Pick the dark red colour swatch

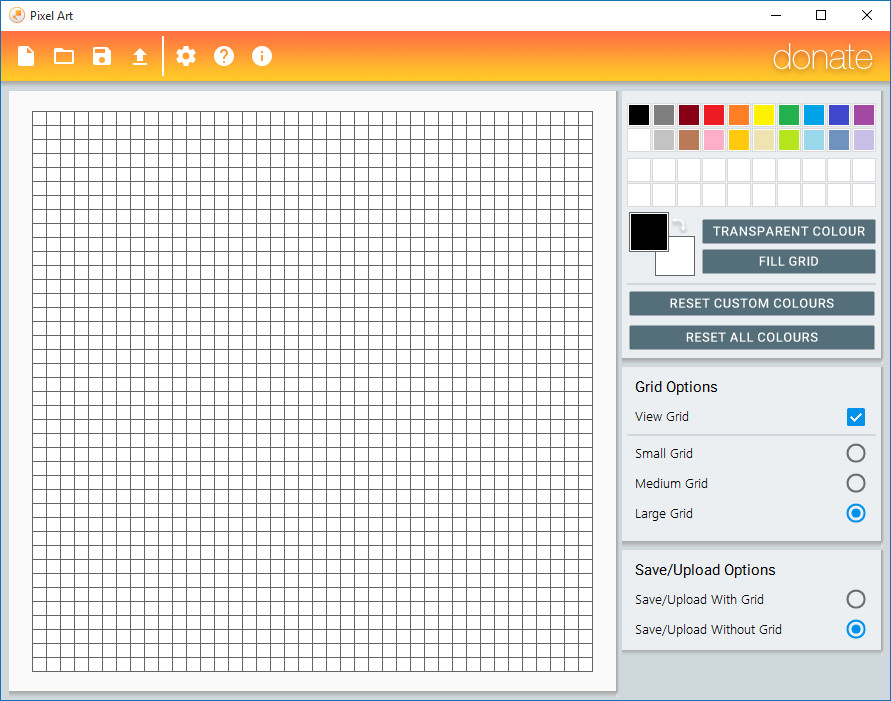pyautogui.click(x=689, y=115)
